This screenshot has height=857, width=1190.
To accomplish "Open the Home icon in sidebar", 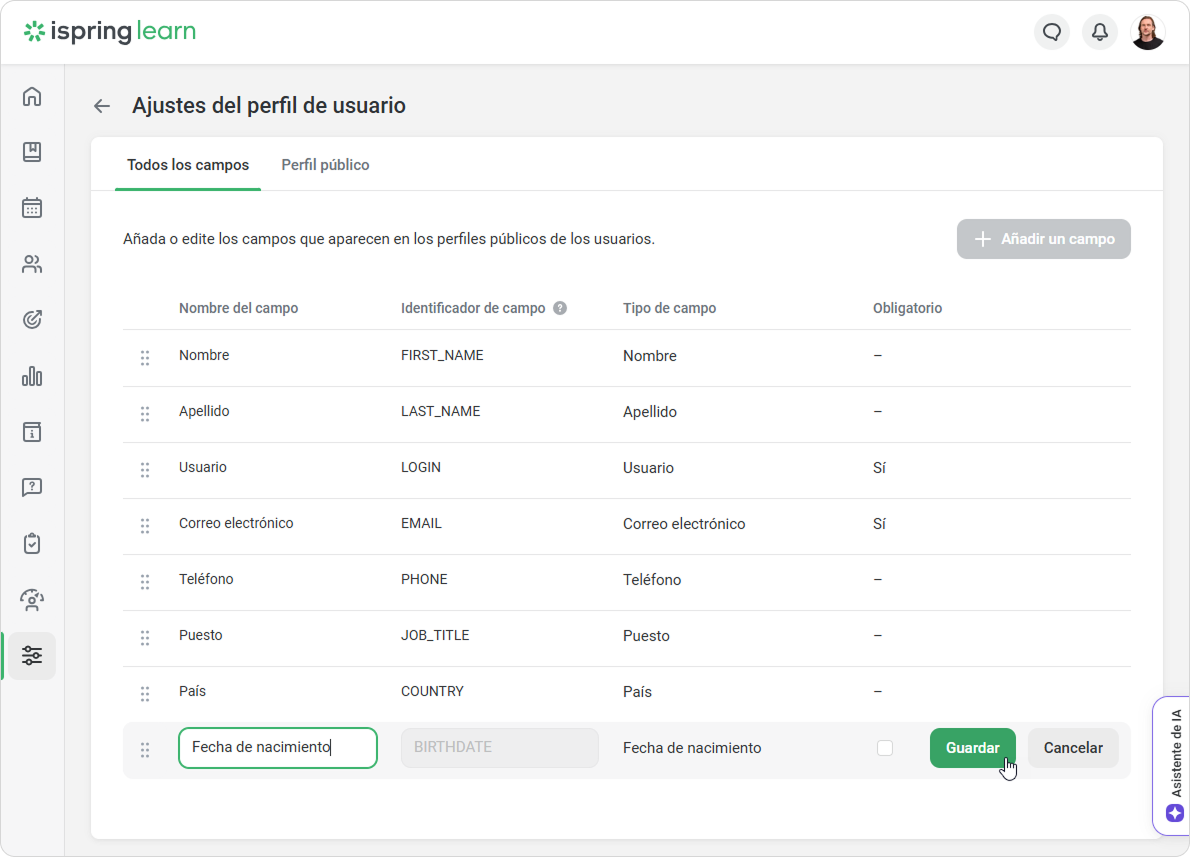I will tap(32, 97).
